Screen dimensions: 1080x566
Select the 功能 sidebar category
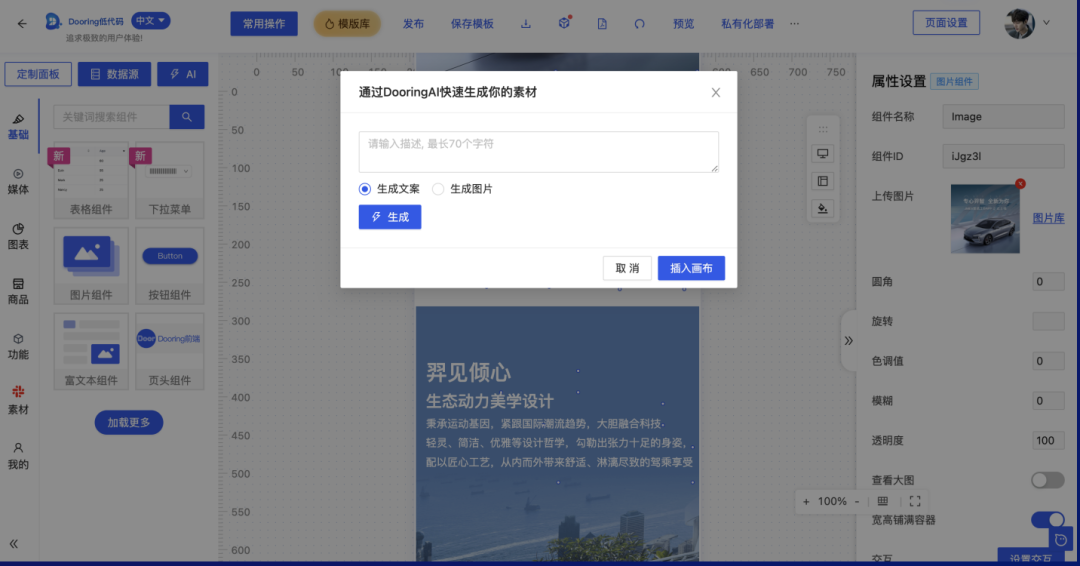(18, 346)
